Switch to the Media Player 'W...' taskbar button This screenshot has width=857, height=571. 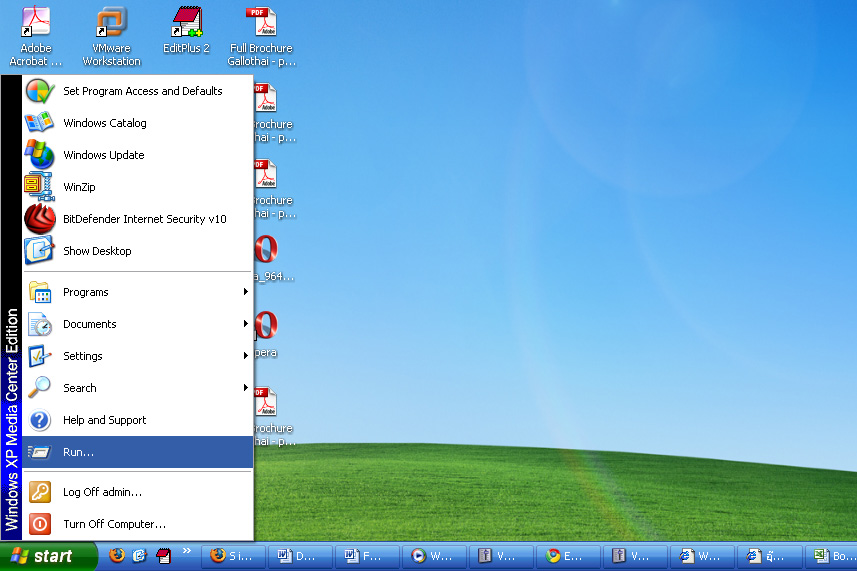[x=435, y=556]
